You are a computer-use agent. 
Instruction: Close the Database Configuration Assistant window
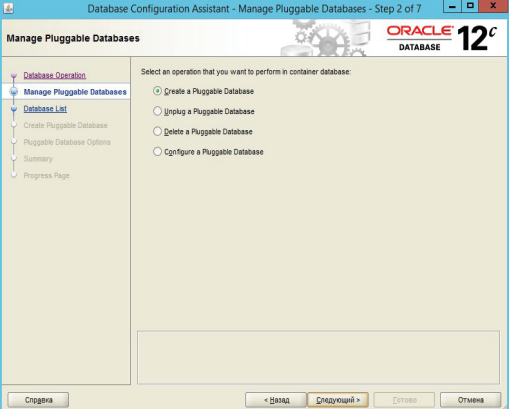pyautogui.click(x=493, y=6)
